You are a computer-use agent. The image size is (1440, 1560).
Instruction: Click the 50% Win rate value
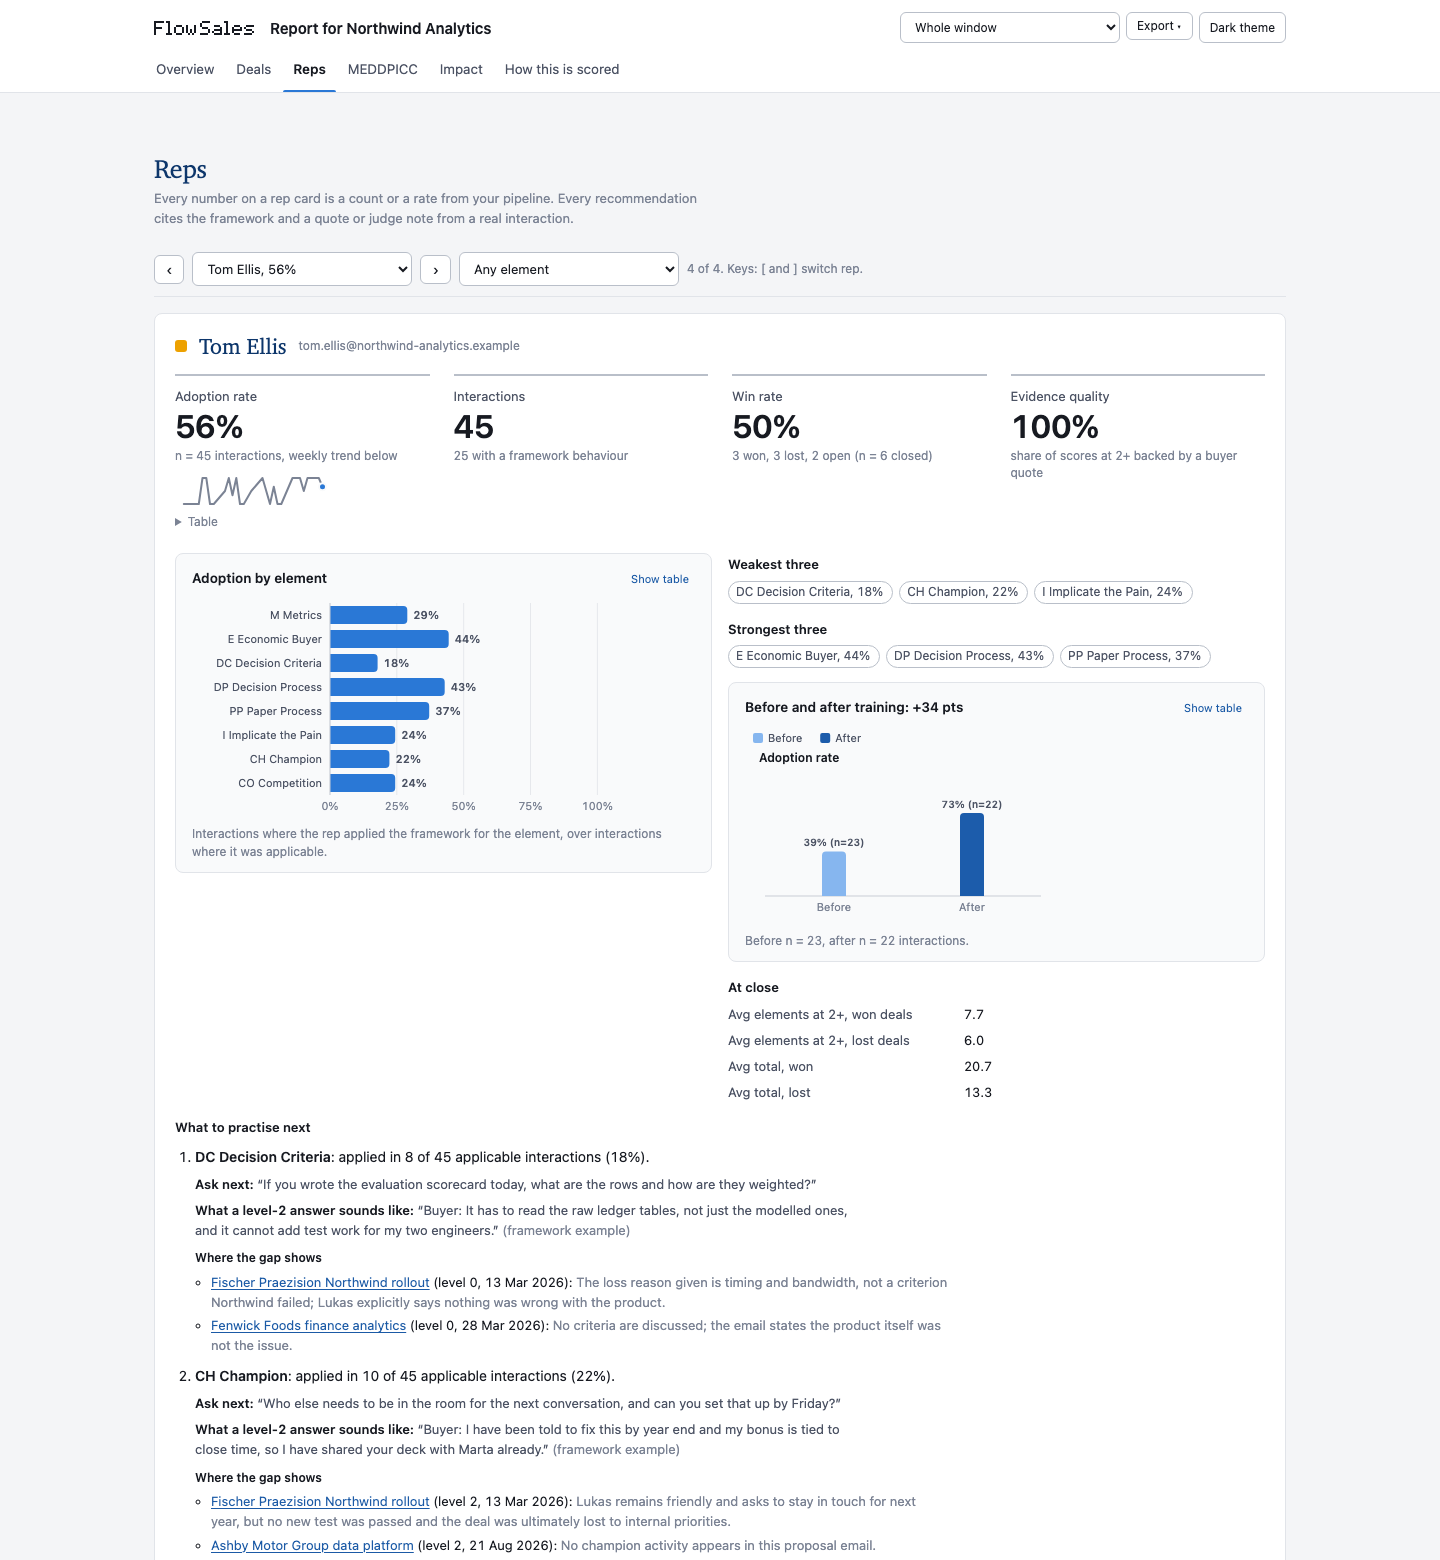[766, 427]
